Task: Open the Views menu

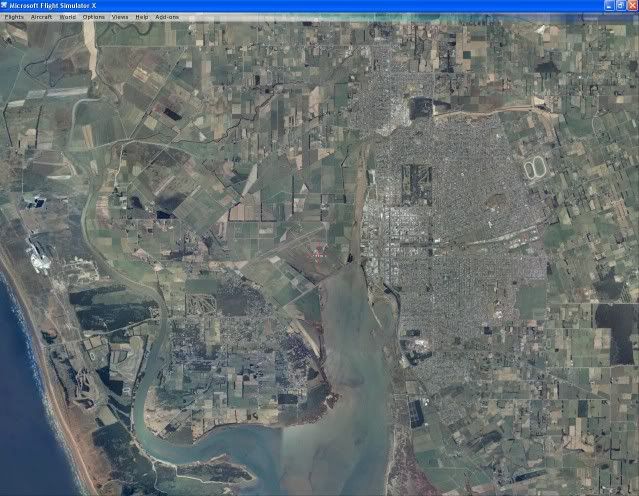Action: (119, 17)
